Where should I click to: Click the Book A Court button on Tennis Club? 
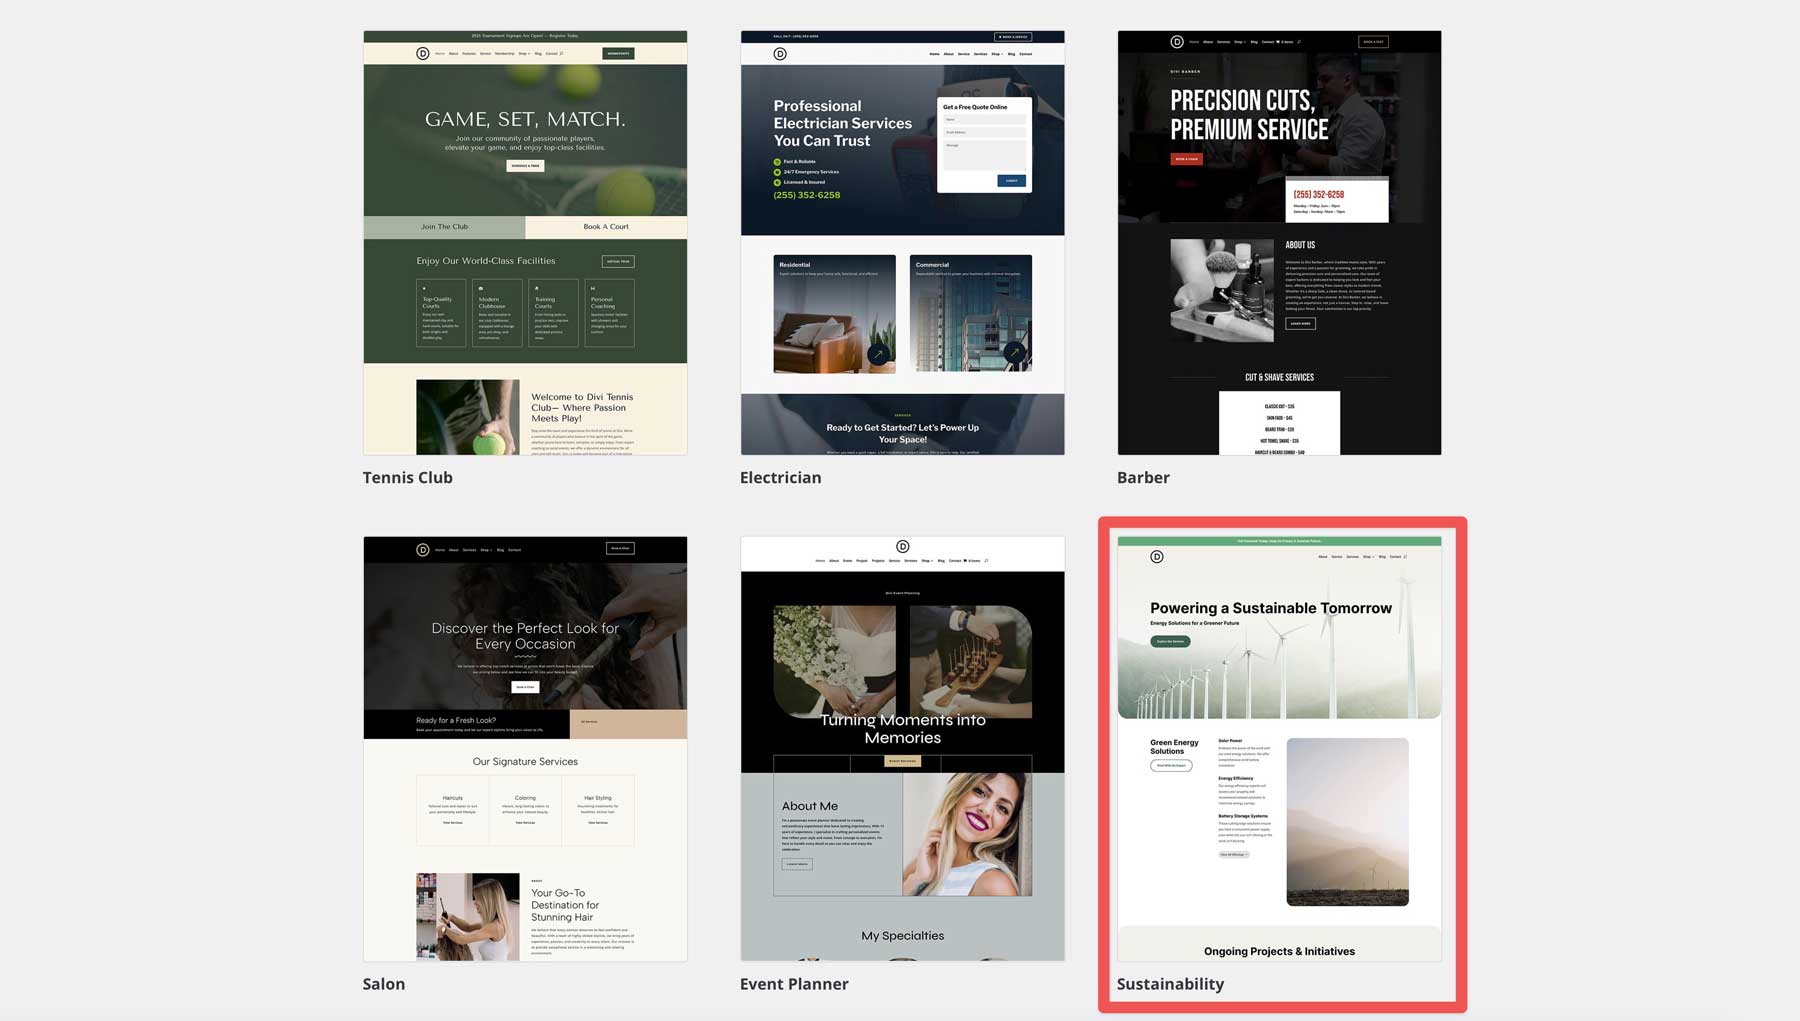(x=607, y=226)
